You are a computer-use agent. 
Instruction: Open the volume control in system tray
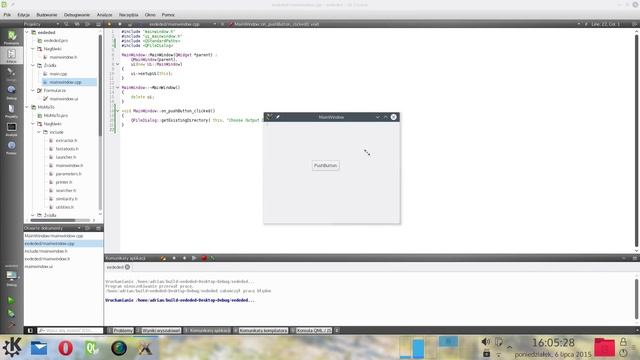[485, 342]
